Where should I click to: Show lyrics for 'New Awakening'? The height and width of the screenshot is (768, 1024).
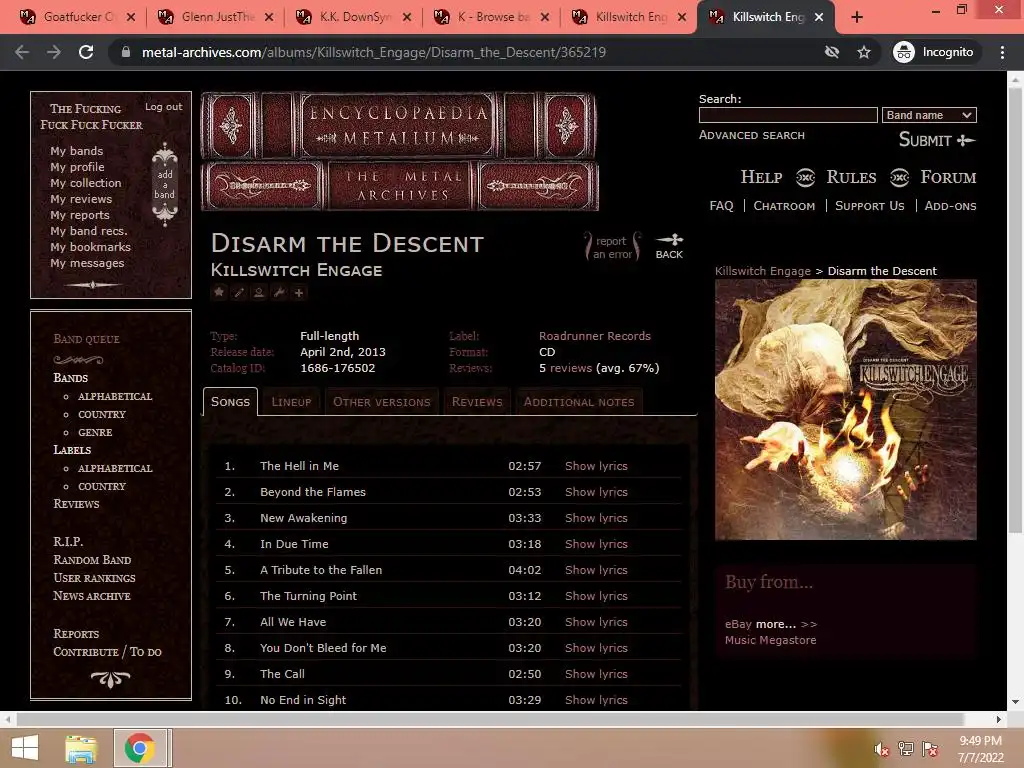(596, 518)
